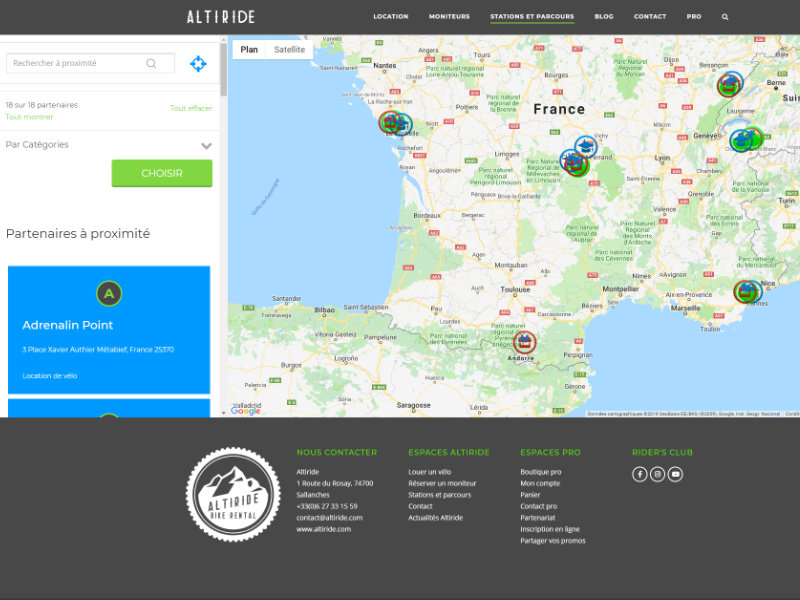Image resolution: width=800 pixels, height=600 pixels.
Task: Click the '18 sur 18 partenaires' count
Action: point(42,105)
